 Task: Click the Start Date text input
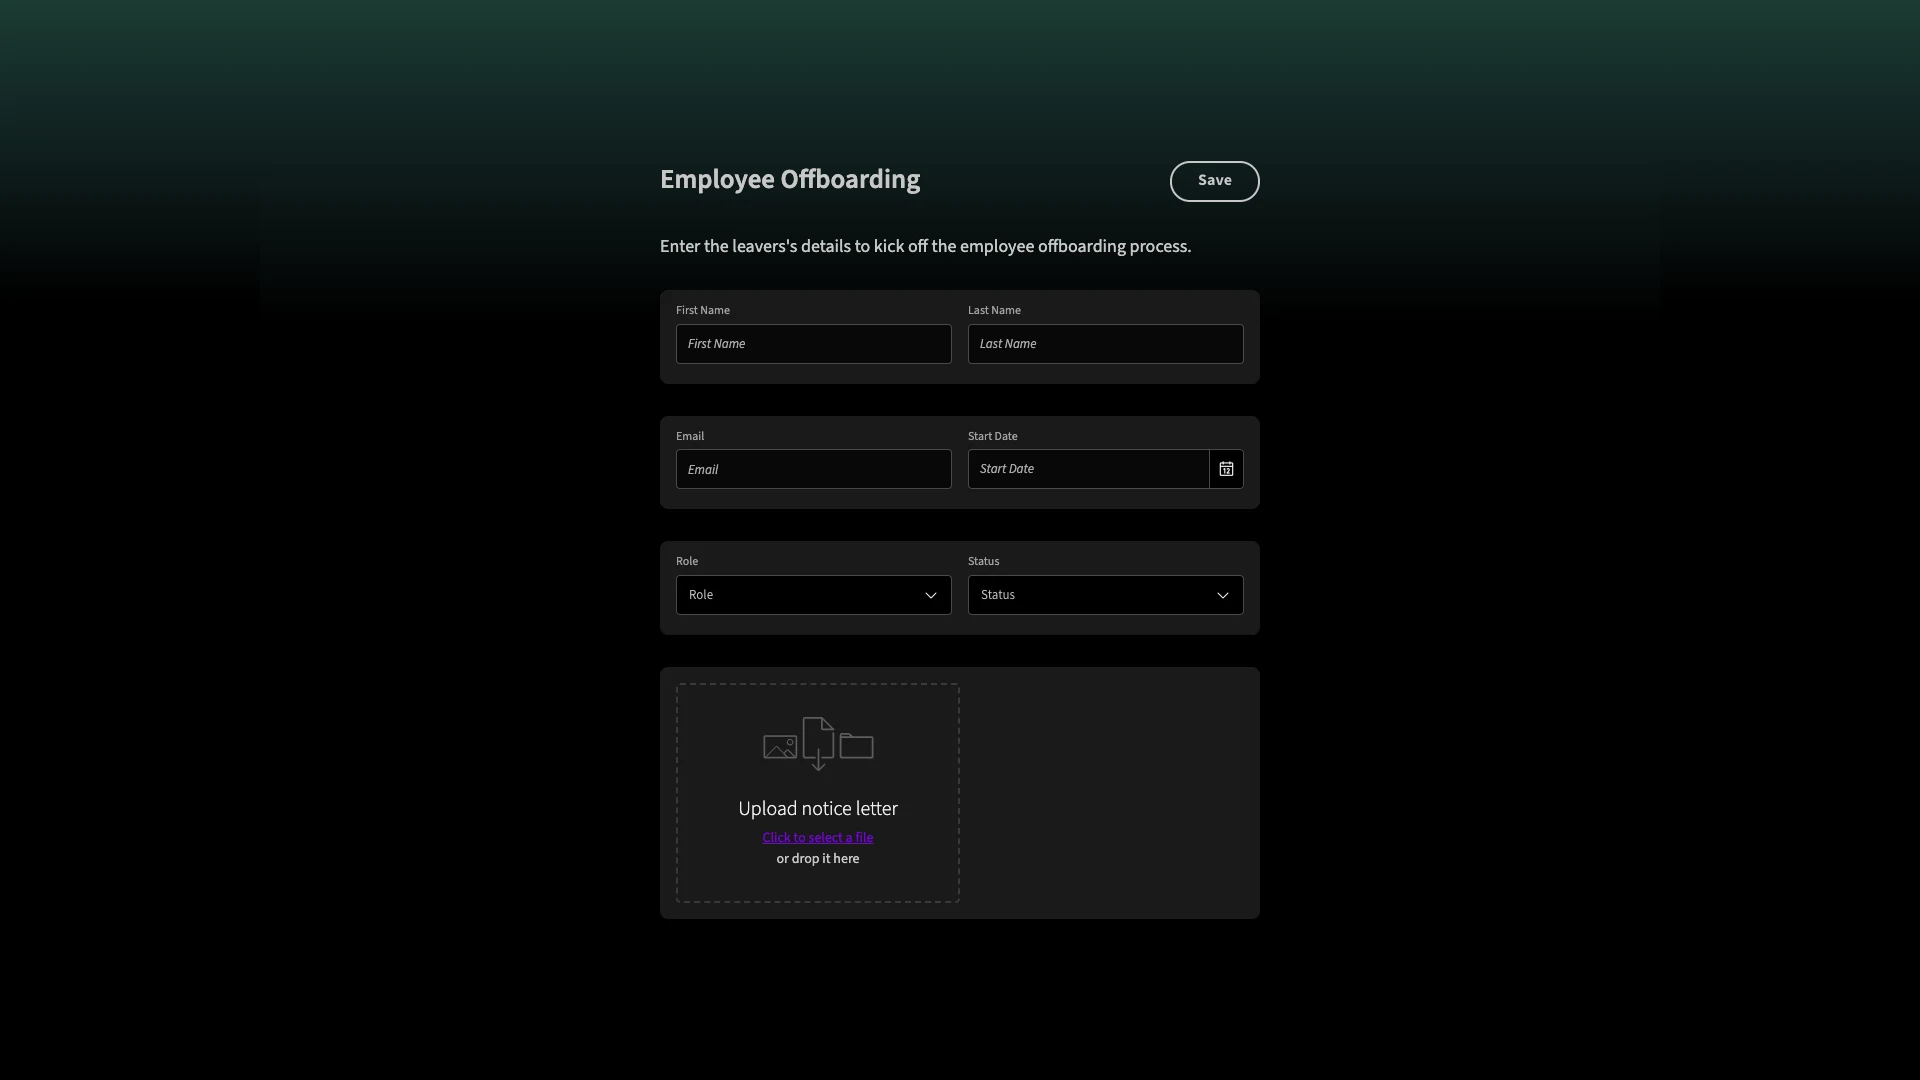tap(1088, 469)
